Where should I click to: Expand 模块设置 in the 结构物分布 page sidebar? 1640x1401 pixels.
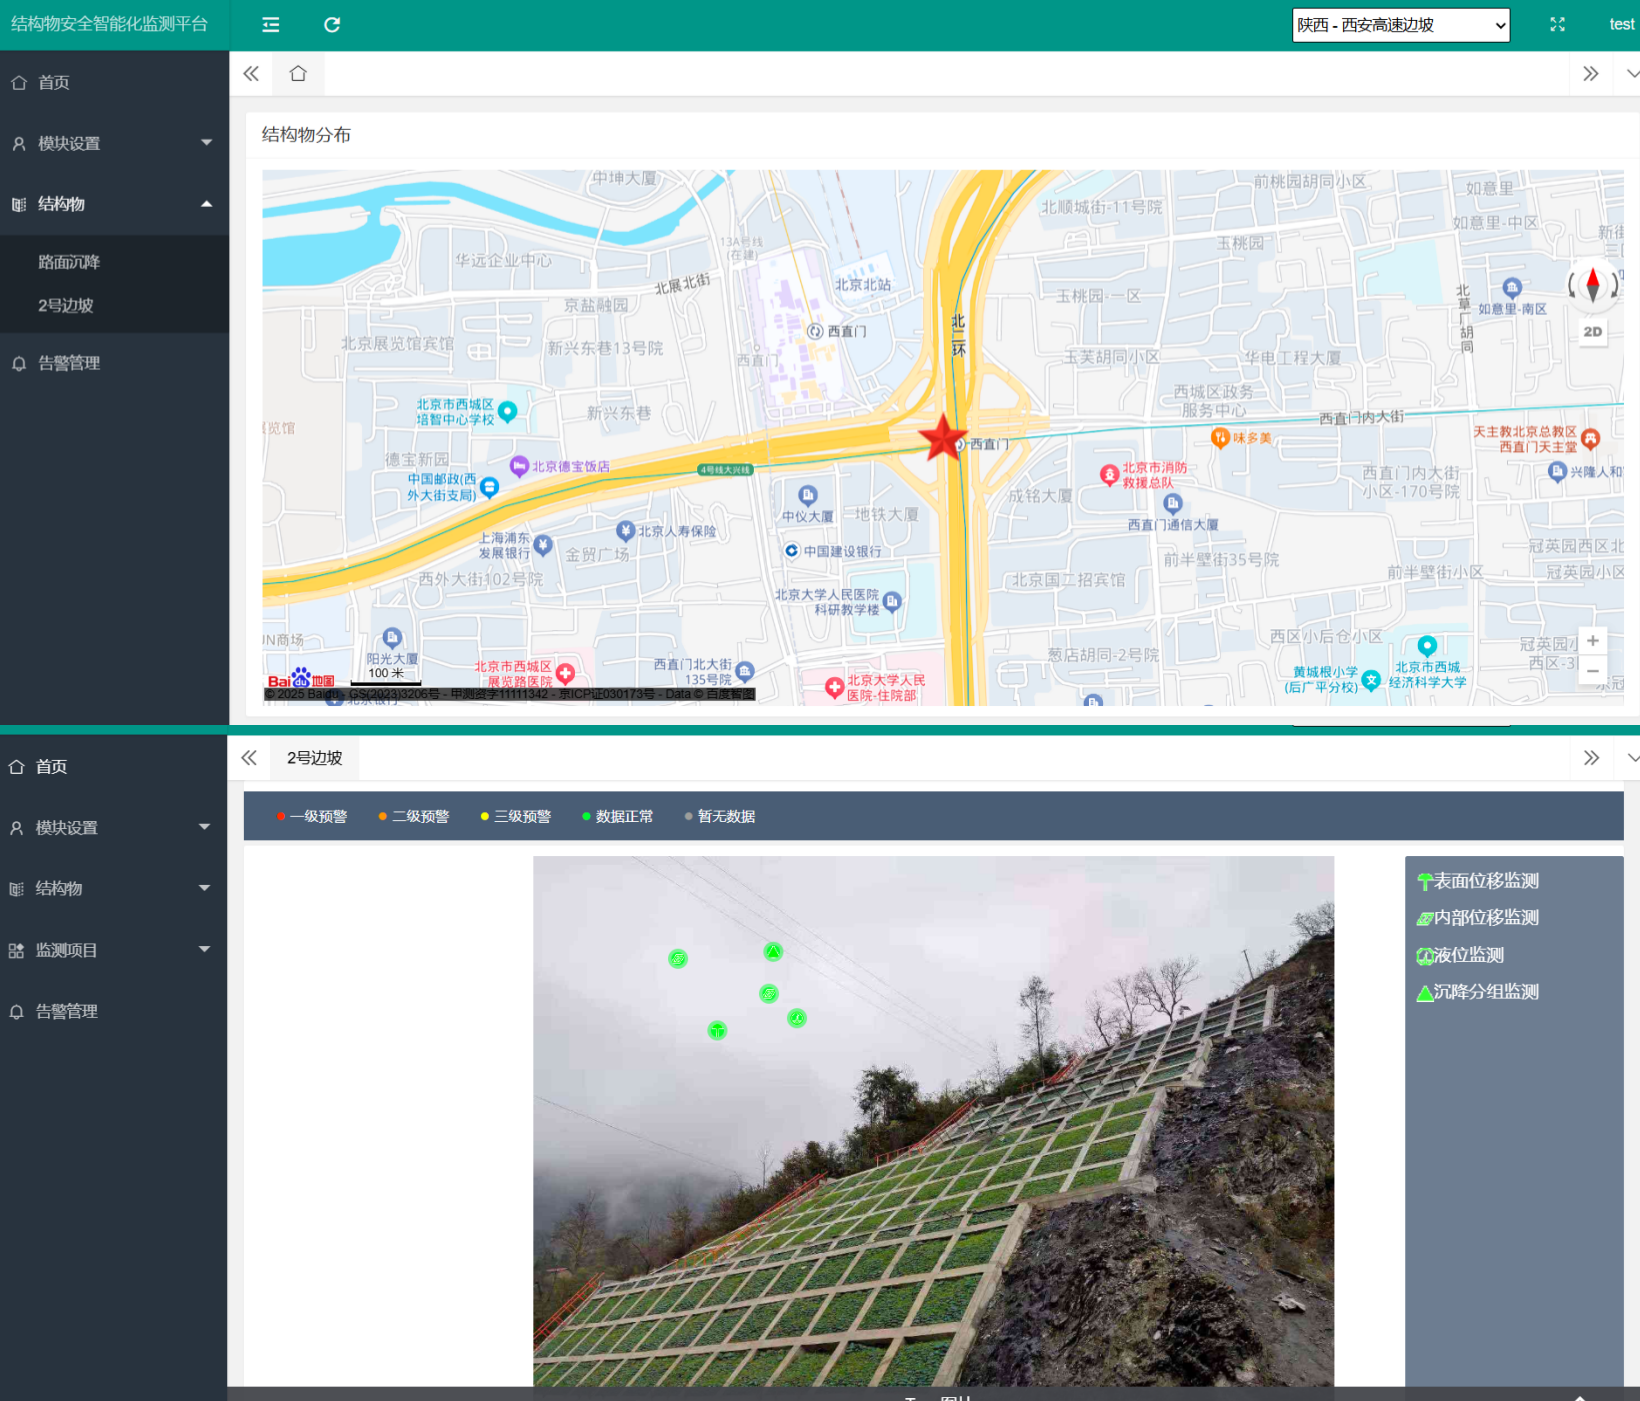114,143
